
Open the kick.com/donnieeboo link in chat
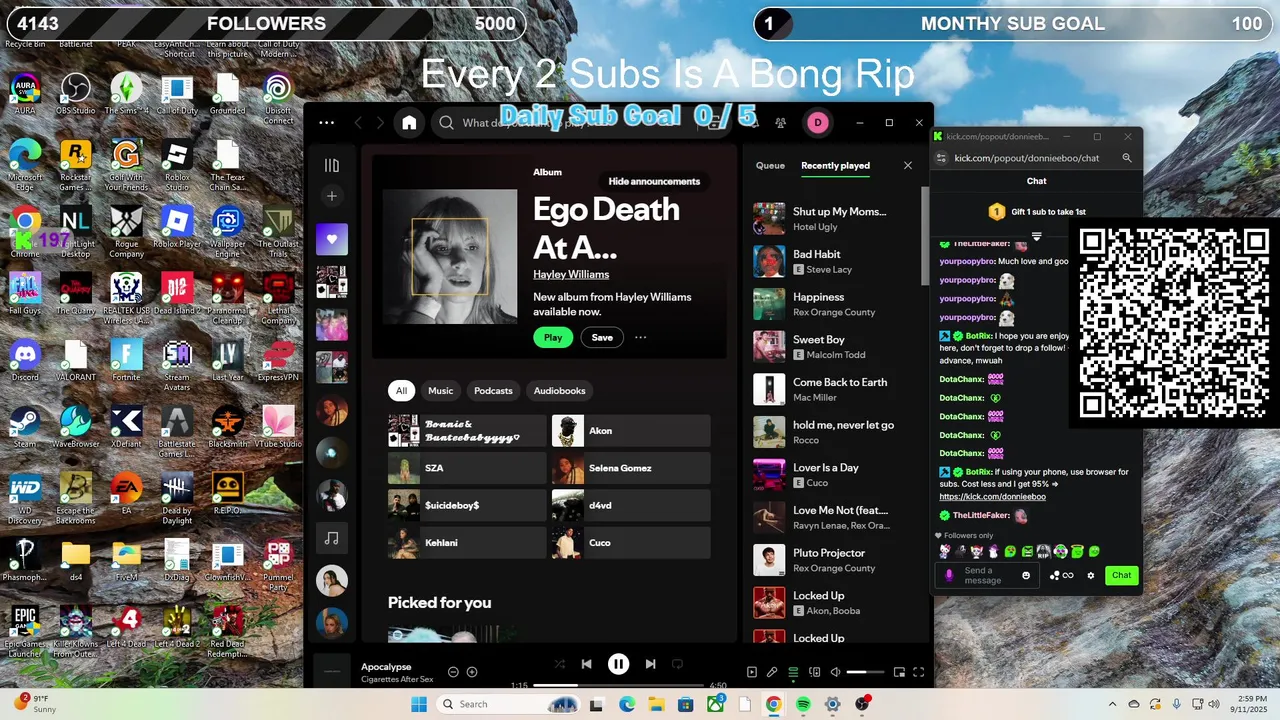(992, 497)
